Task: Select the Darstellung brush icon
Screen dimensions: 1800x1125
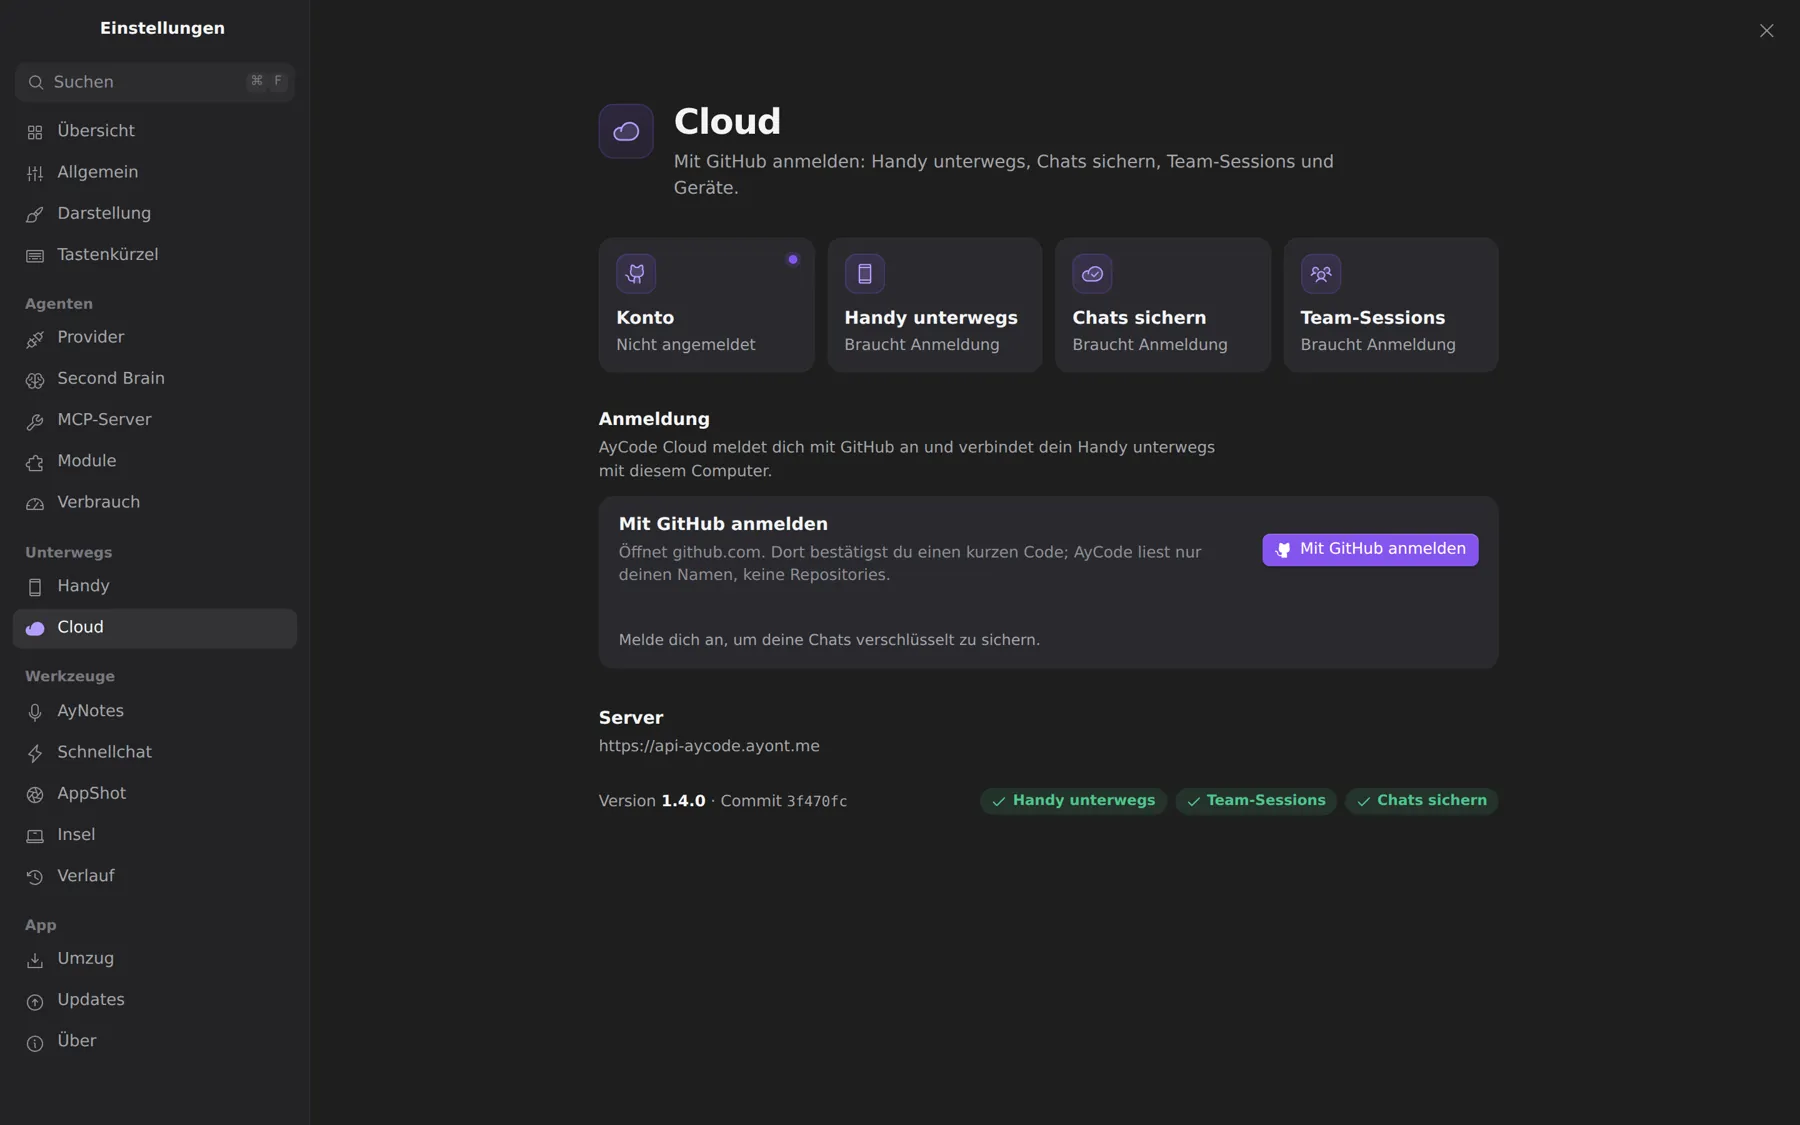Action: [35, 214]
